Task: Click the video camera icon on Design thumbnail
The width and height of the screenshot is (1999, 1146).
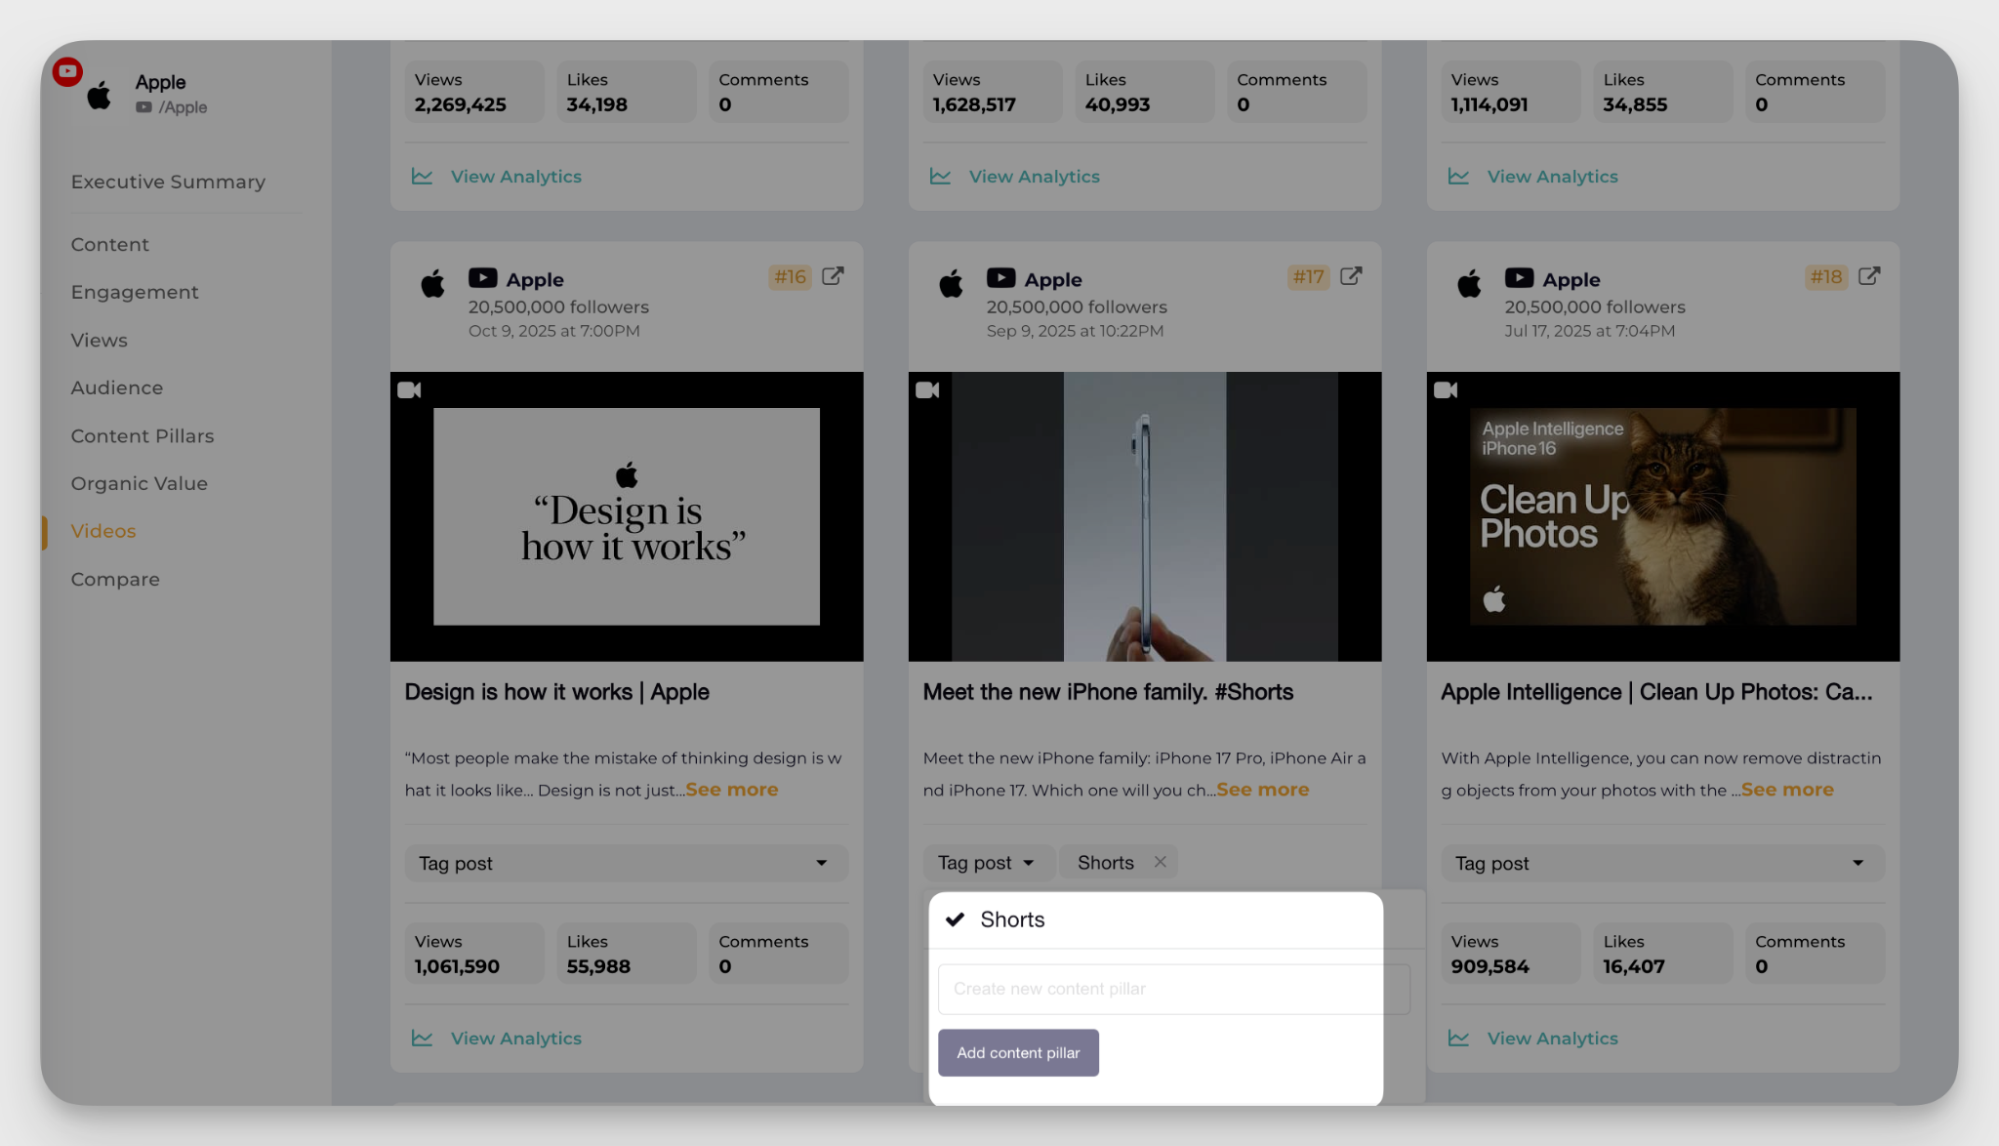Action: pos(409,389)
